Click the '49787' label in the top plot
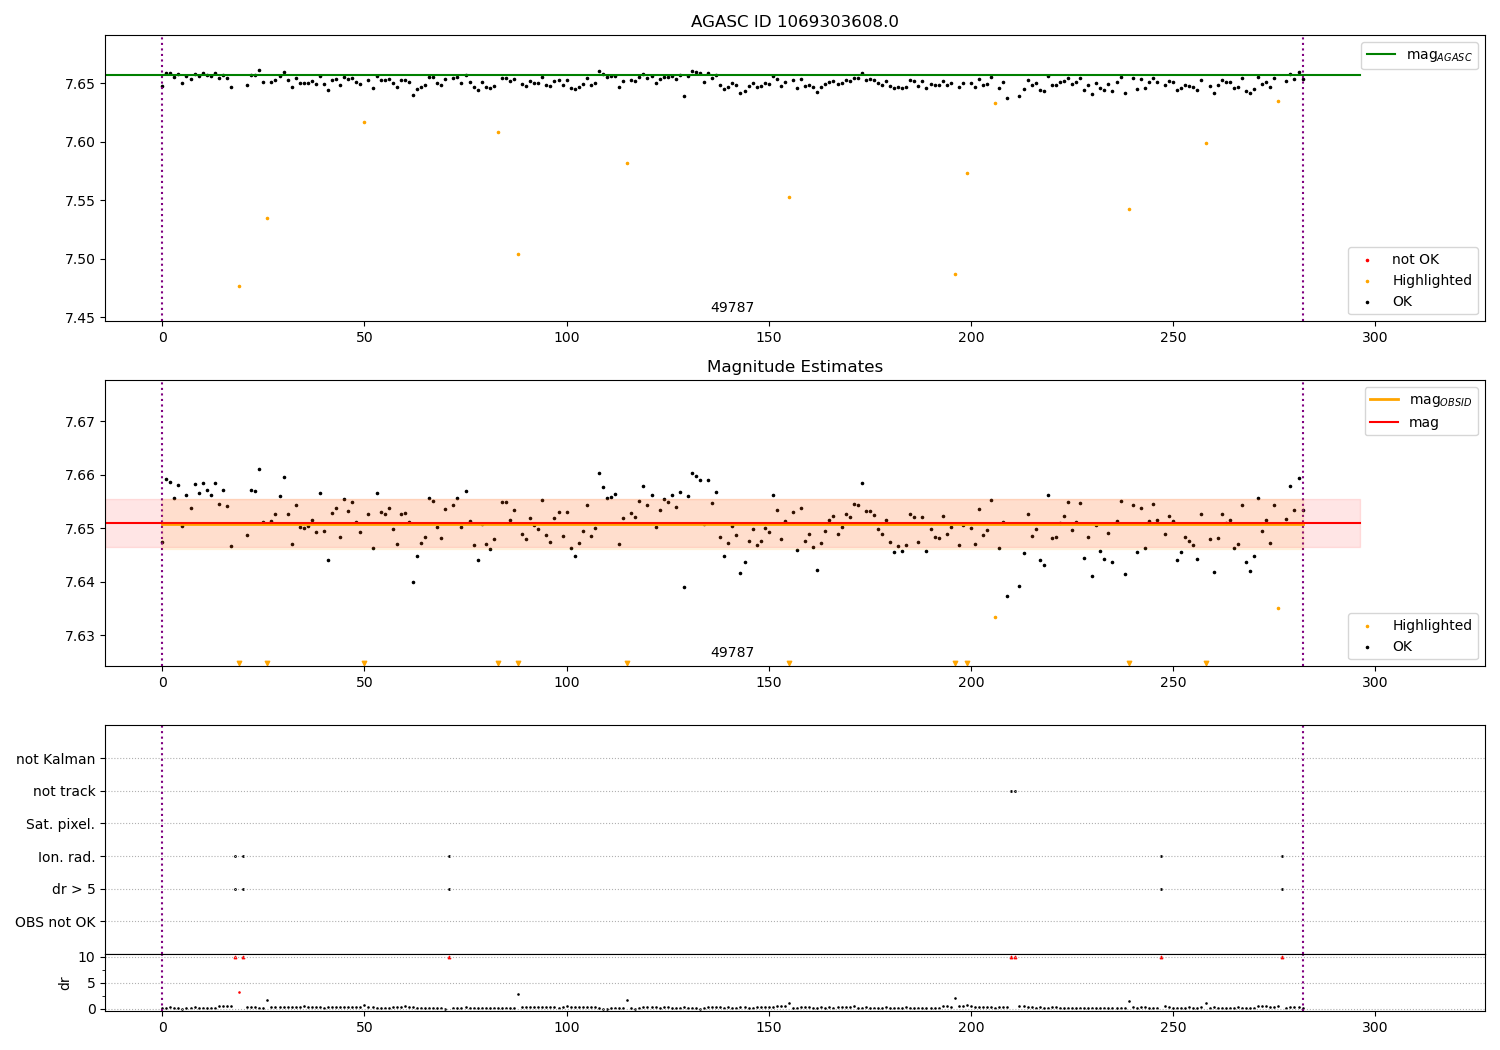 (732, 308)
